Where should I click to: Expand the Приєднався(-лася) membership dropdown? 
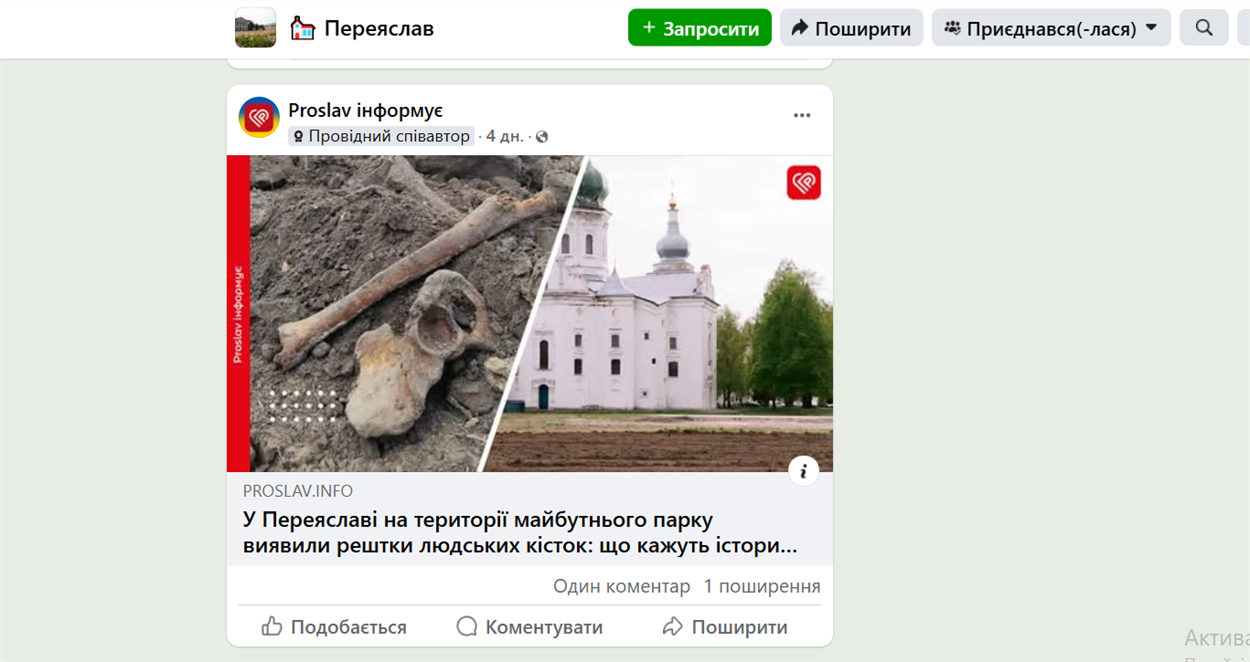(1051, 28)
